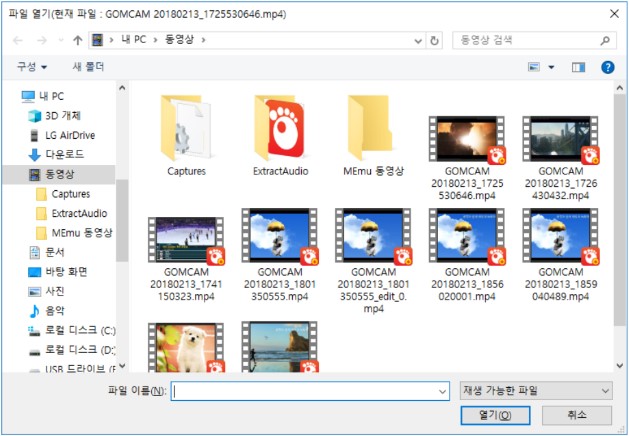Expand the file name history dropdown
629x436 pixels.
(x=441, y=391)
